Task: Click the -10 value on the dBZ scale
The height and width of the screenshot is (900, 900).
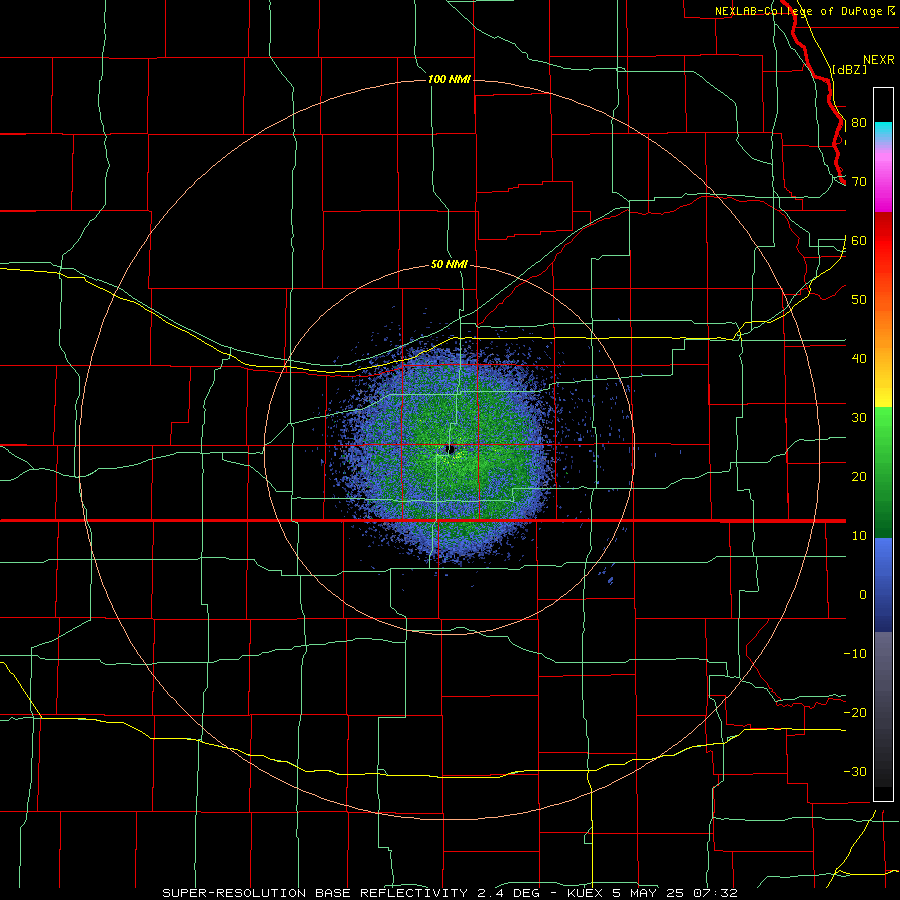Action: pos(855,654)
